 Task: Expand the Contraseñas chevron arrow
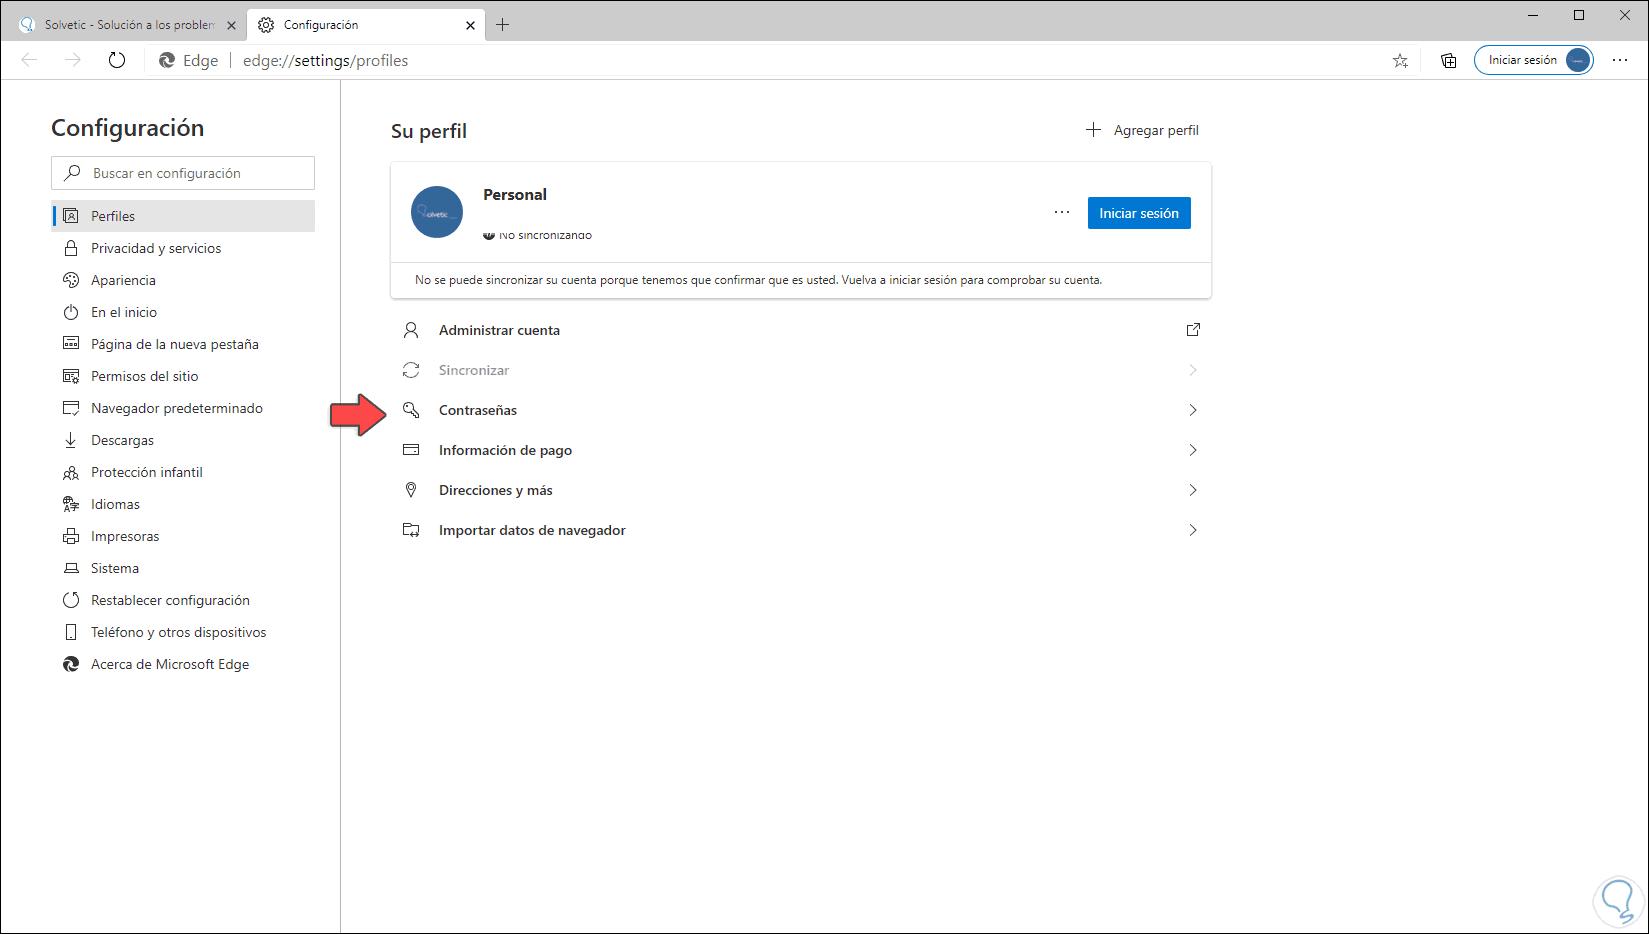tap(1193, 410)
